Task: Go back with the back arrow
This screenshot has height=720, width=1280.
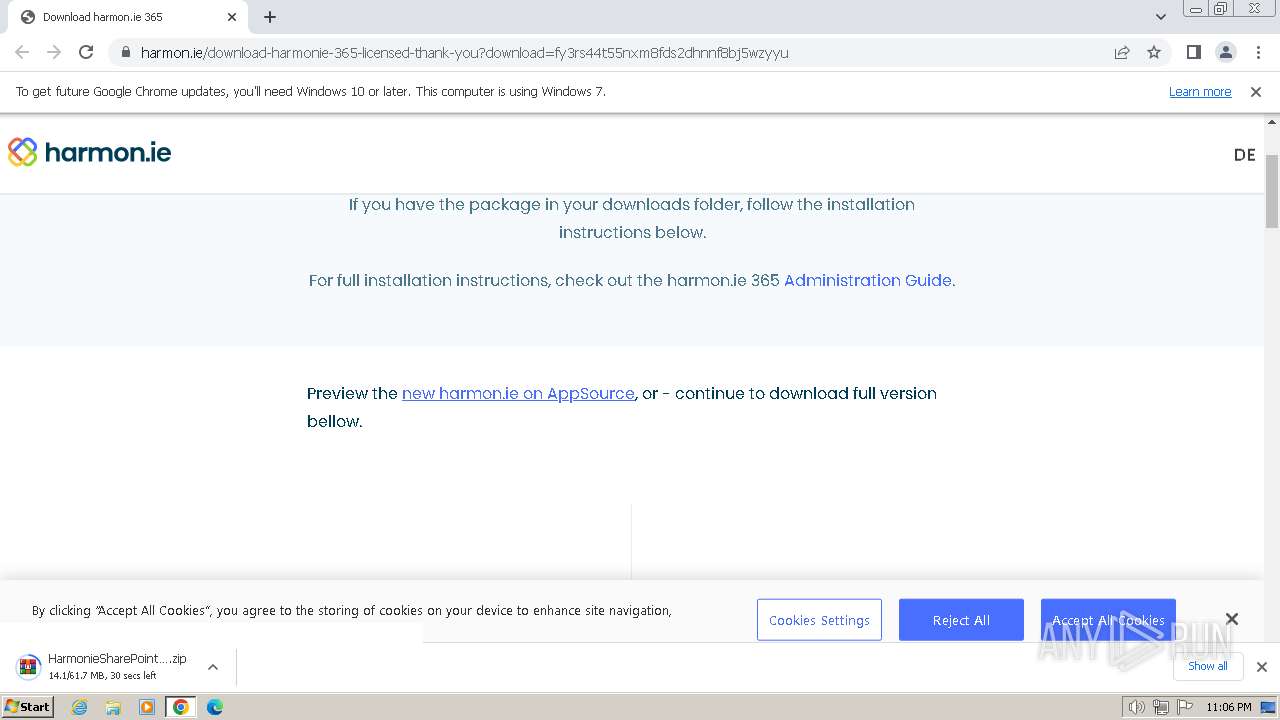Action: pyautogui.click(x=22, y=52)
